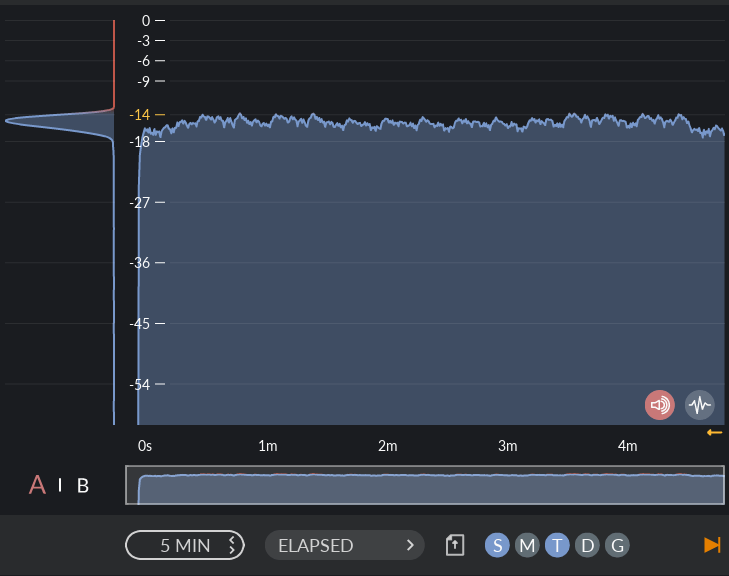
Task: Click the orange -14 target level label
Action: click(x=139, y=114)
